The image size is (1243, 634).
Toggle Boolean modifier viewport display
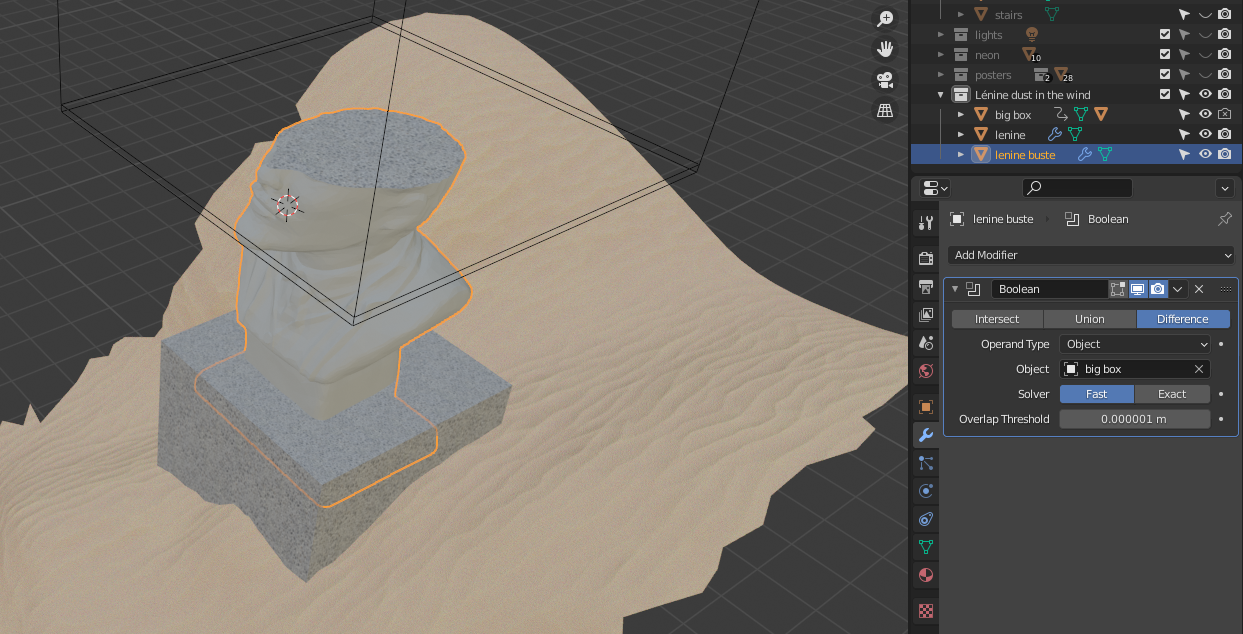1138,289
